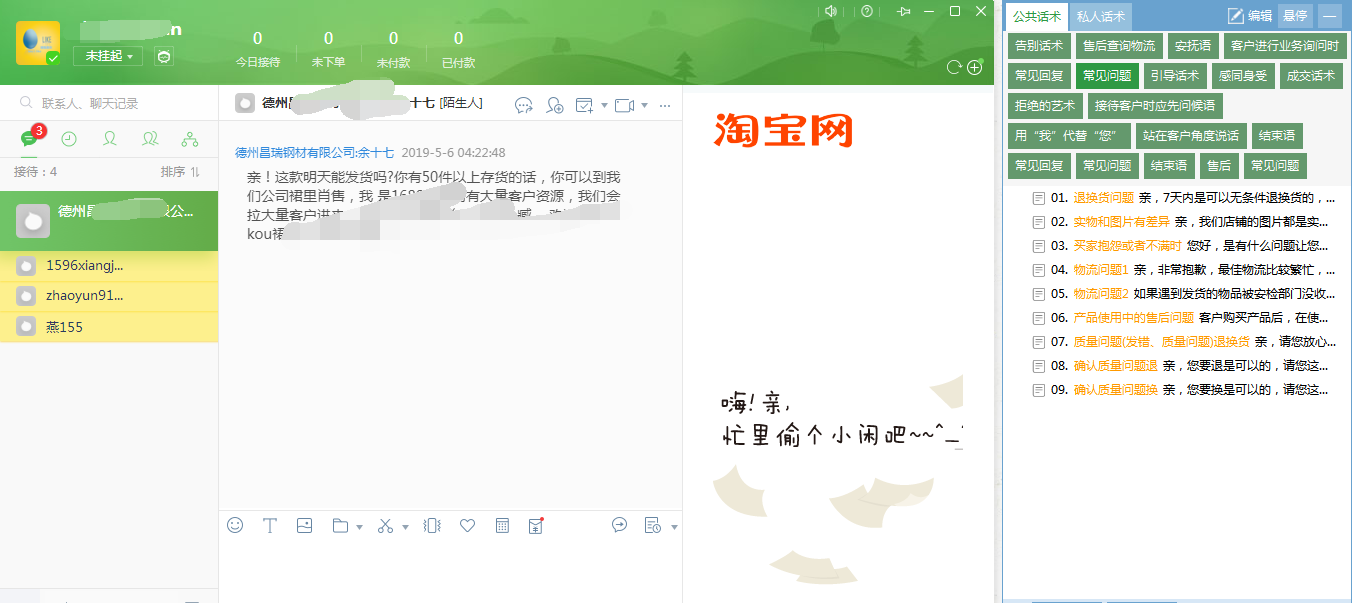Expand the arrow beside the message history icon
The width and height of the screenshot is (1352, 603).
click(674, 526)
